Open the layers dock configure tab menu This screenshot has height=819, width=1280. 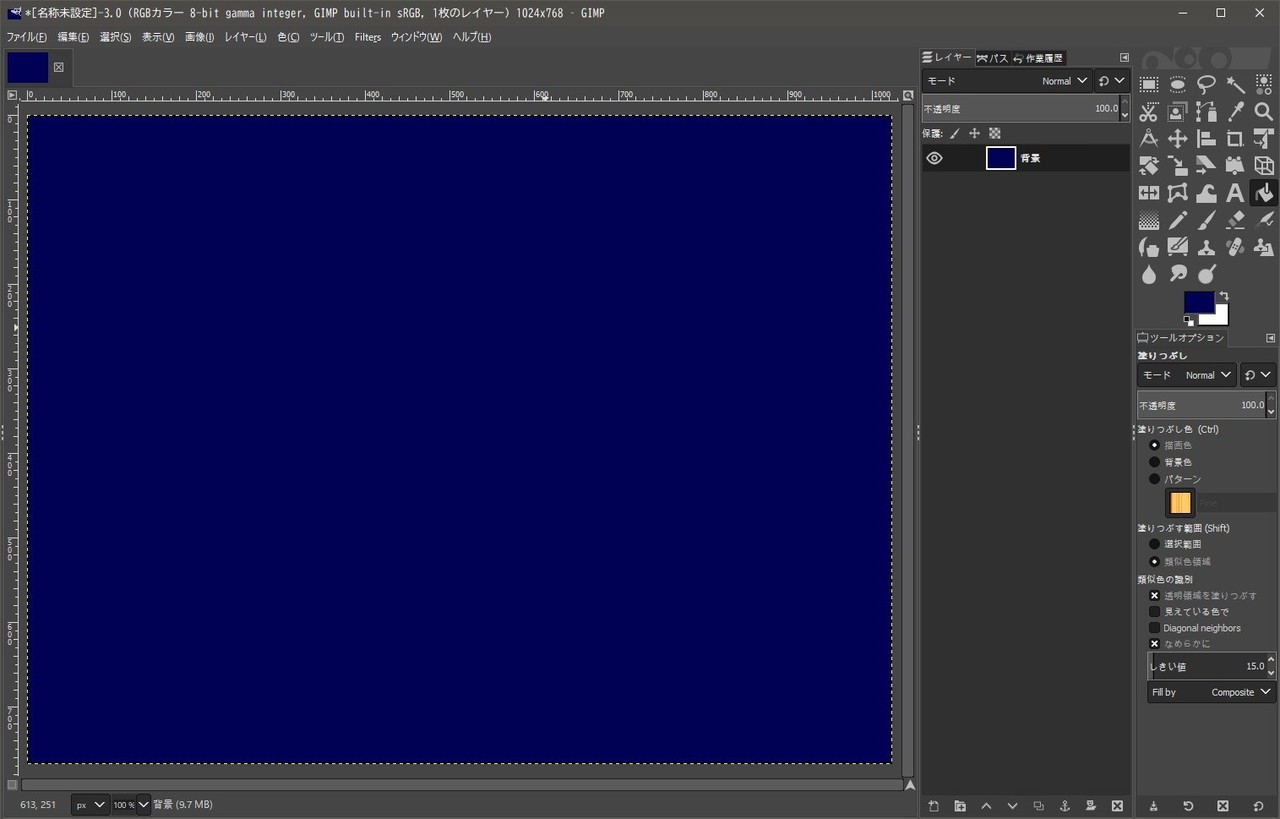click(x=1124, y=58)
